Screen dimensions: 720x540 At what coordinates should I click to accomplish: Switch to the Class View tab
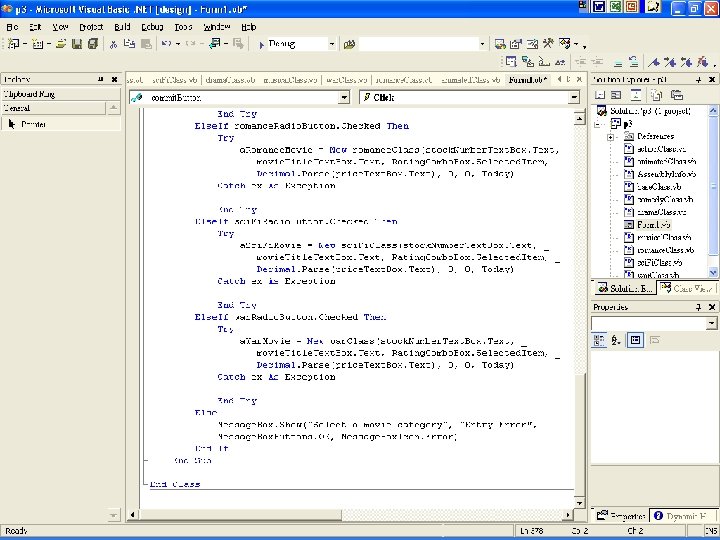pyautogui.click(x=686, y=288)
